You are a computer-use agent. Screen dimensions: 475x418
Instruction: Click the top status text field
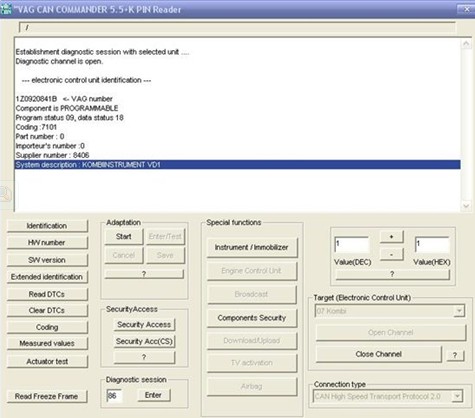[237, 27]
